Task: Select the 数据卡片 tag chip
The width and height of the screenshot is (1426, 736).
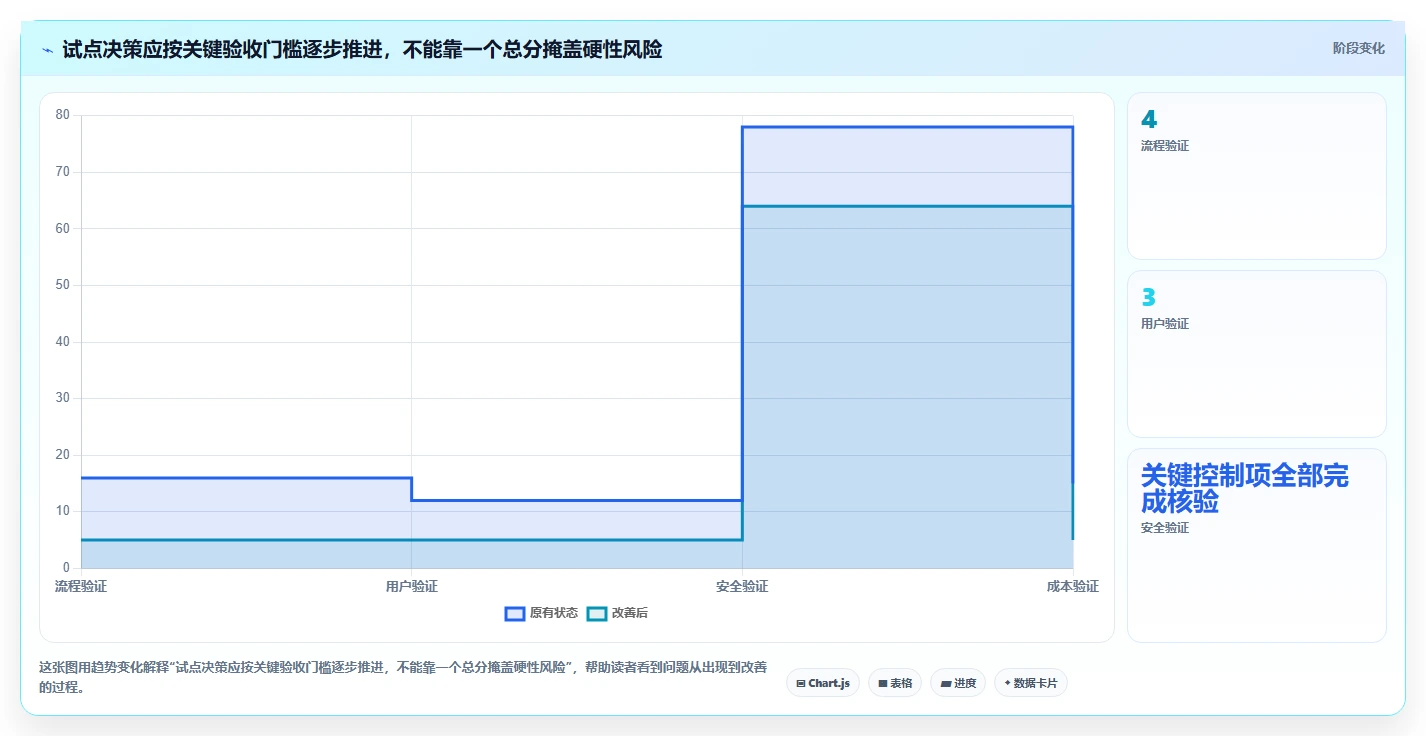Action: point(1031,683)
